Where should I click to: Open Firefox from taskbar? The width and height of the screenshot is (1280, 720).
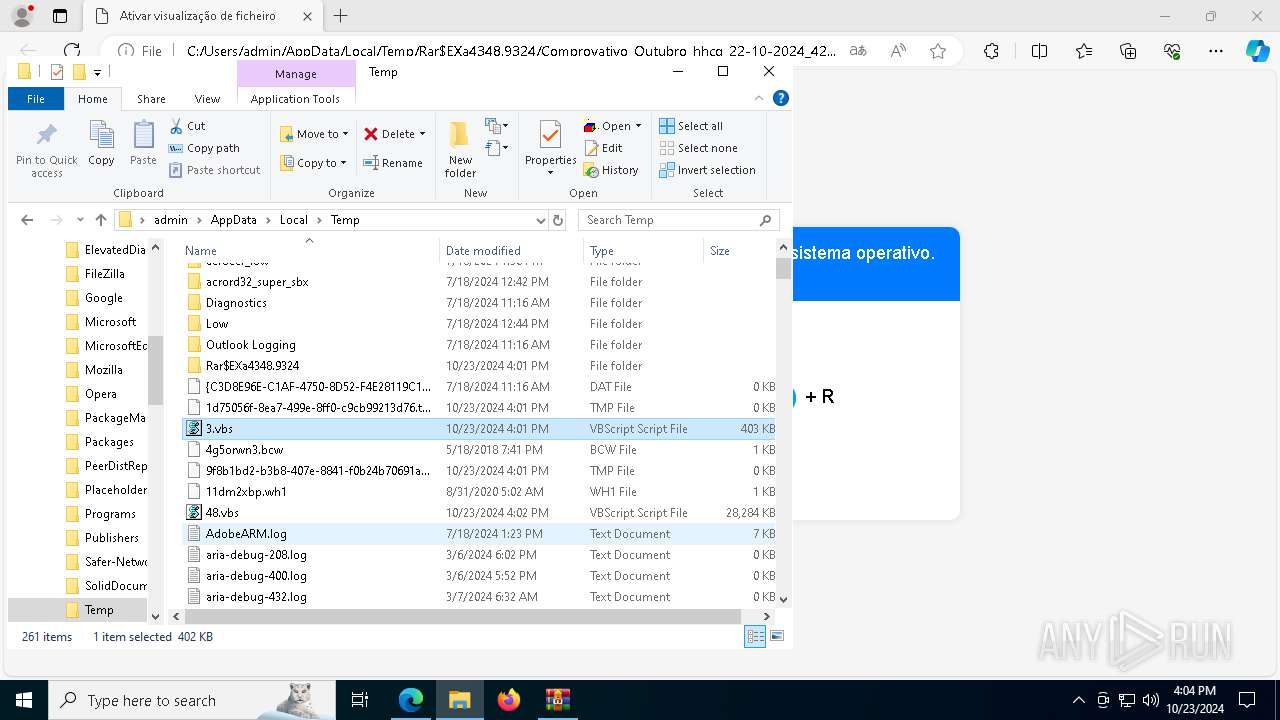tap(509, 700)
